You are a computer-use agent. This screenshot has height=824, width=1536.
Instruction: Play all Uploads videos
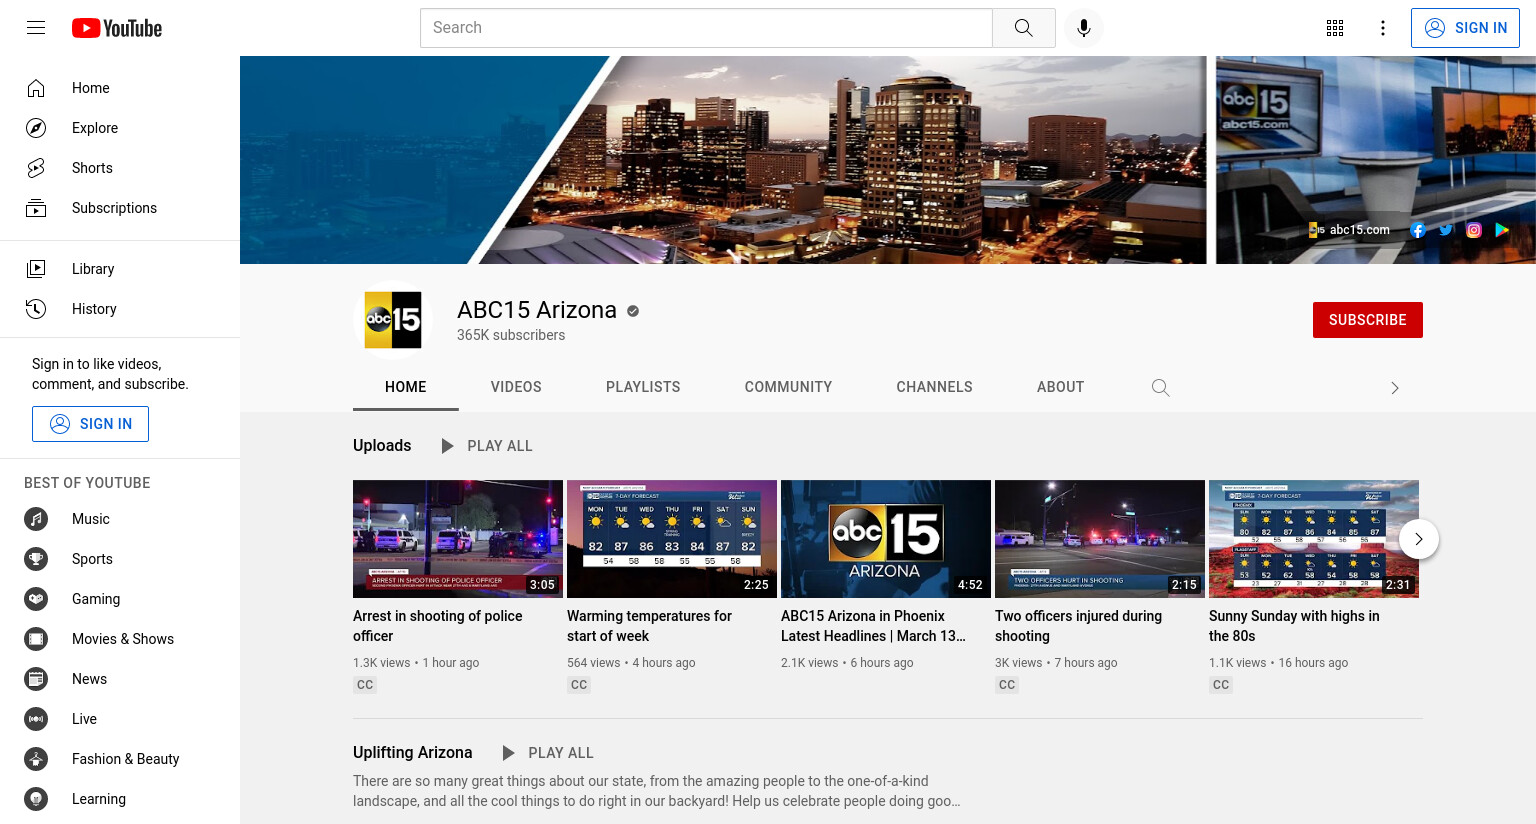(x=500, y=446)
